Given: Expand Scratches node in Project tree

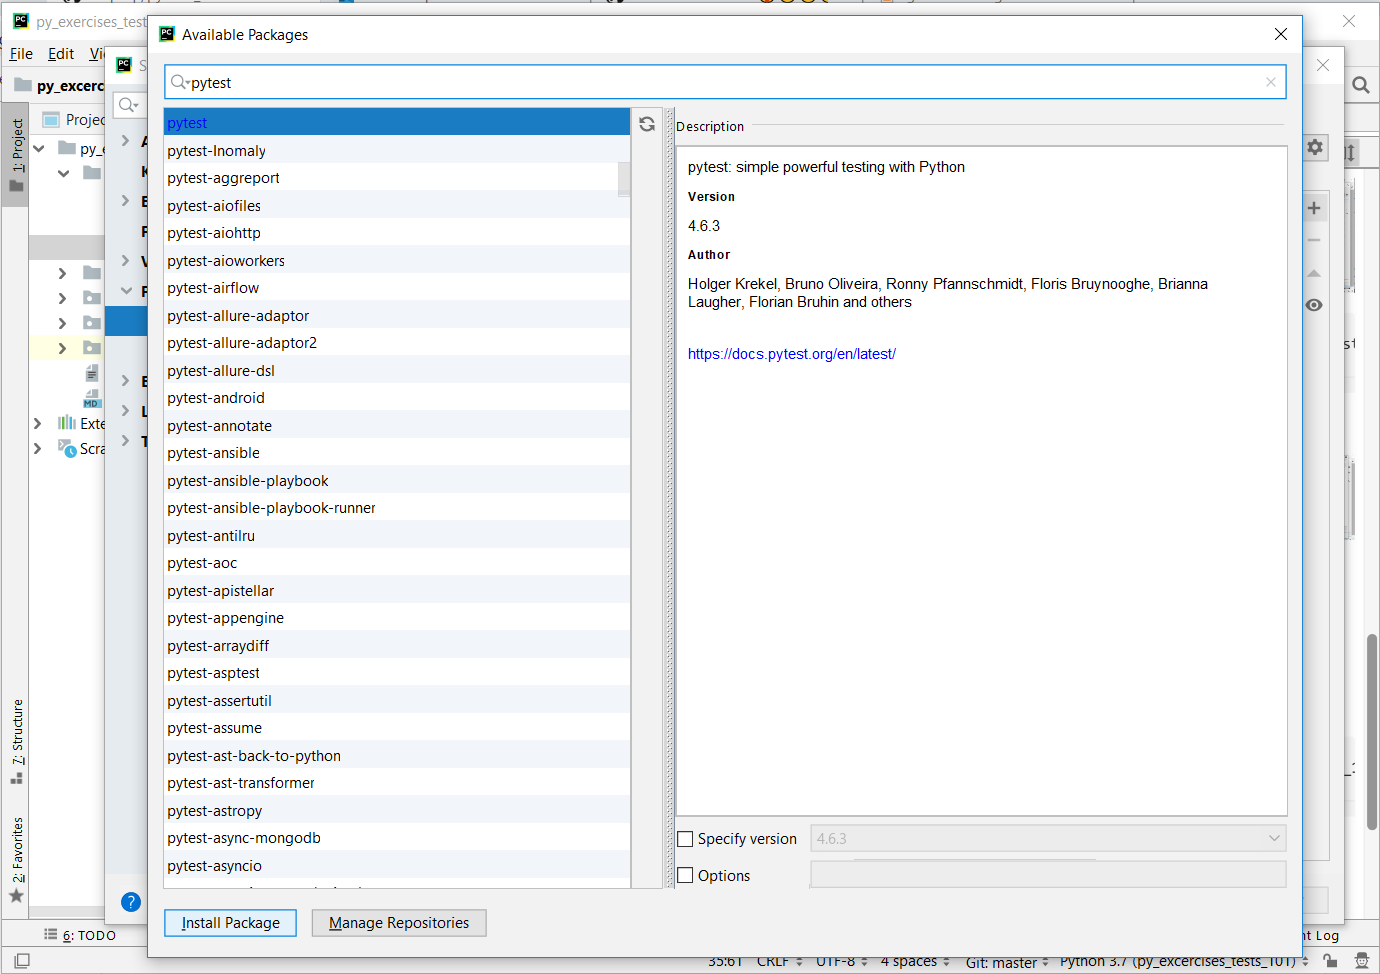Looking at the screenshot, I should click(38, 448).
